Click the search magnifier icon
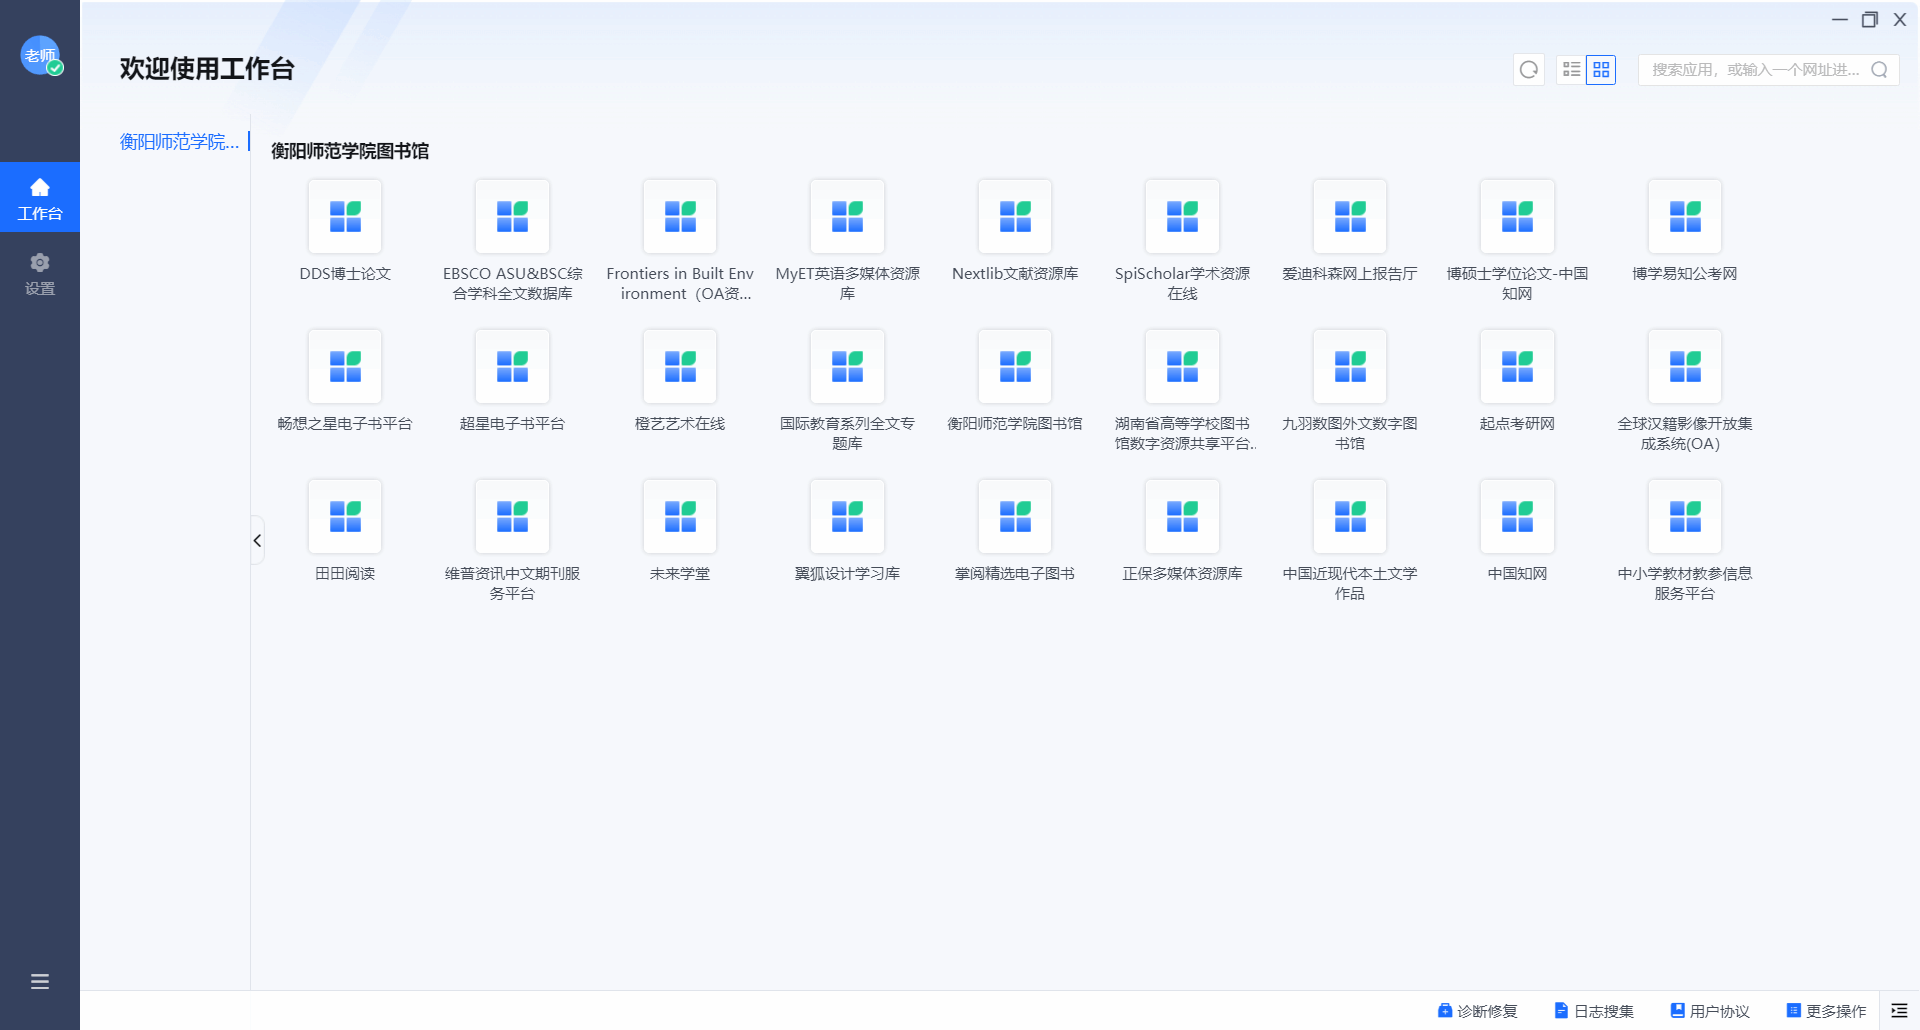 pyautogui.click(x=1879, y=69)
